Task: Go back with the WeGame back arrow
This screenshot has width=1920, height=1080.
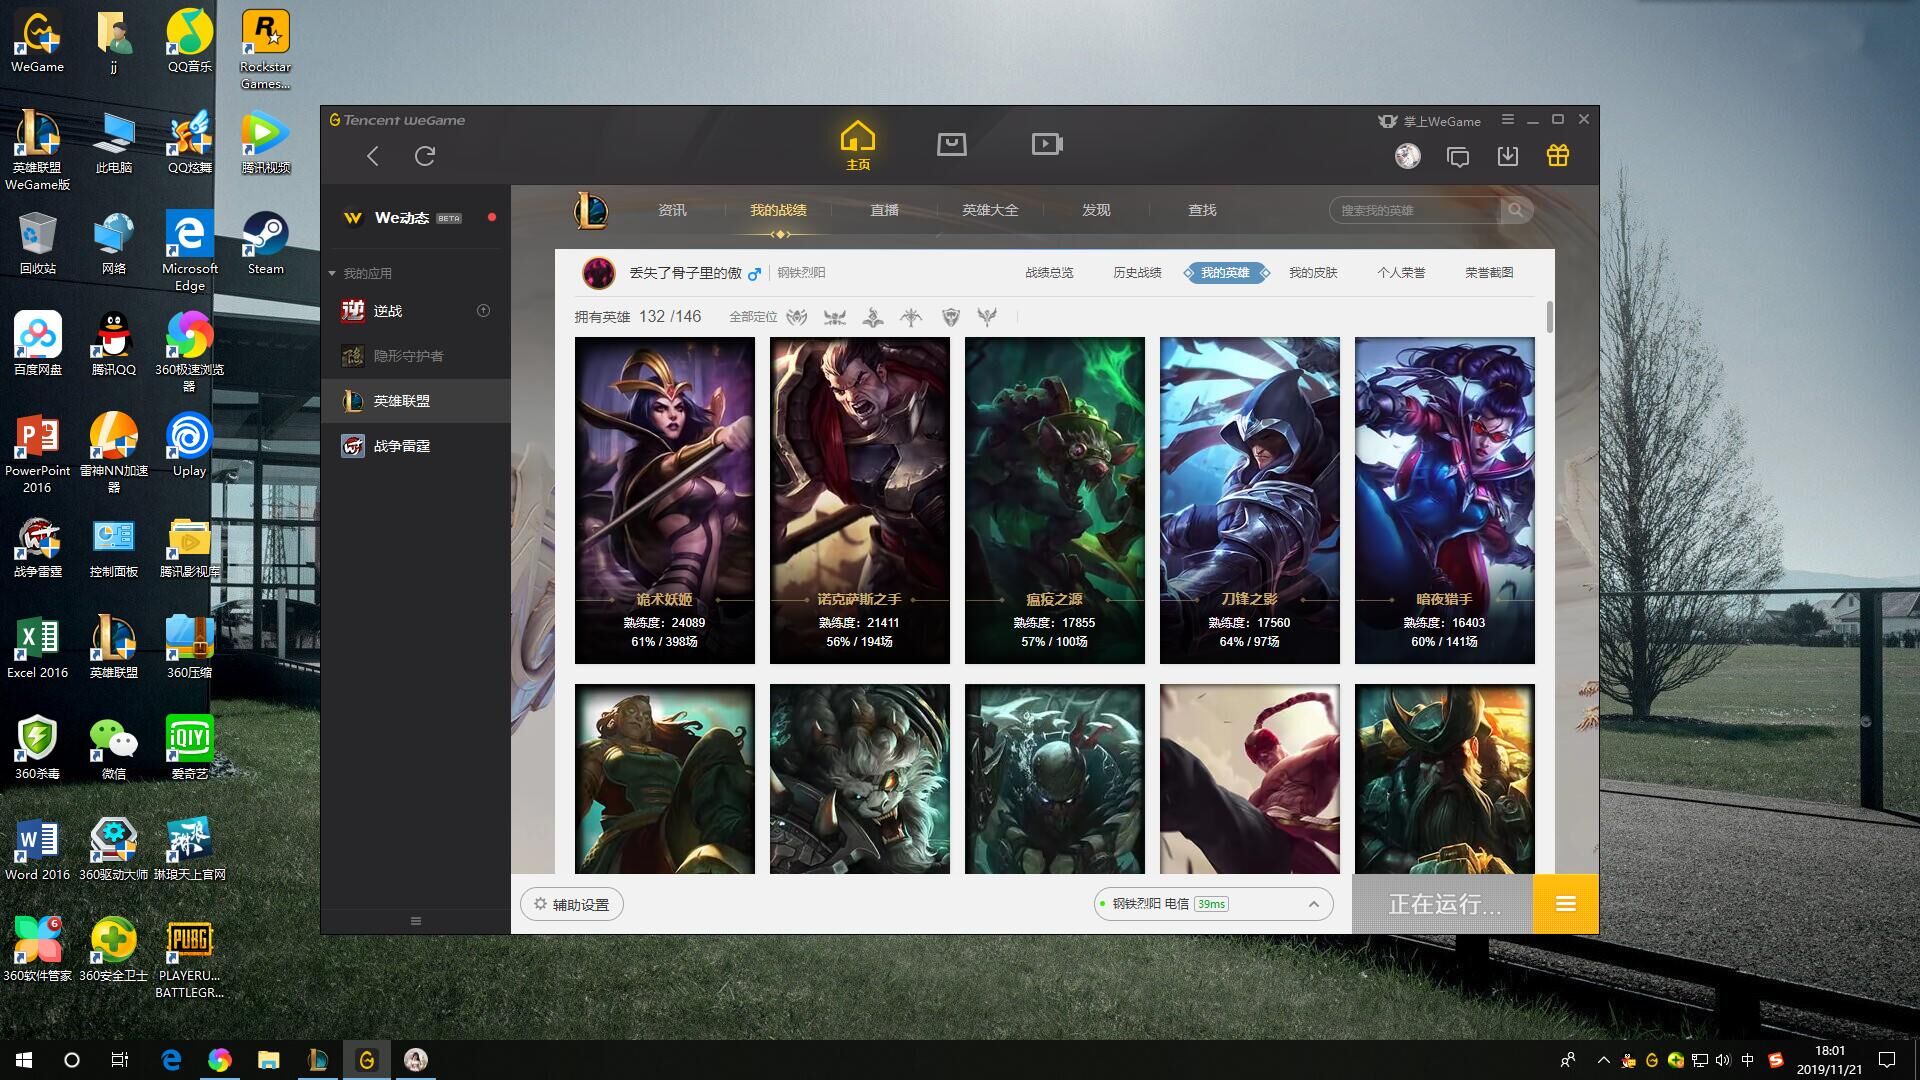Action: click(x=372, y=156)
